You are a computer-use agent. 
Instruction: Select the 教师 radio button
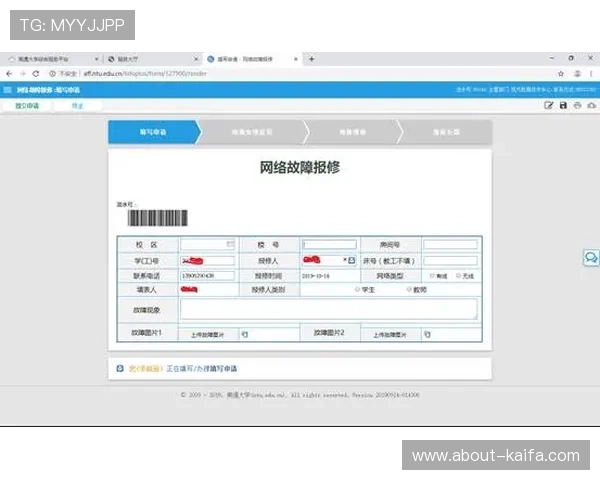[x=409, y=289]
